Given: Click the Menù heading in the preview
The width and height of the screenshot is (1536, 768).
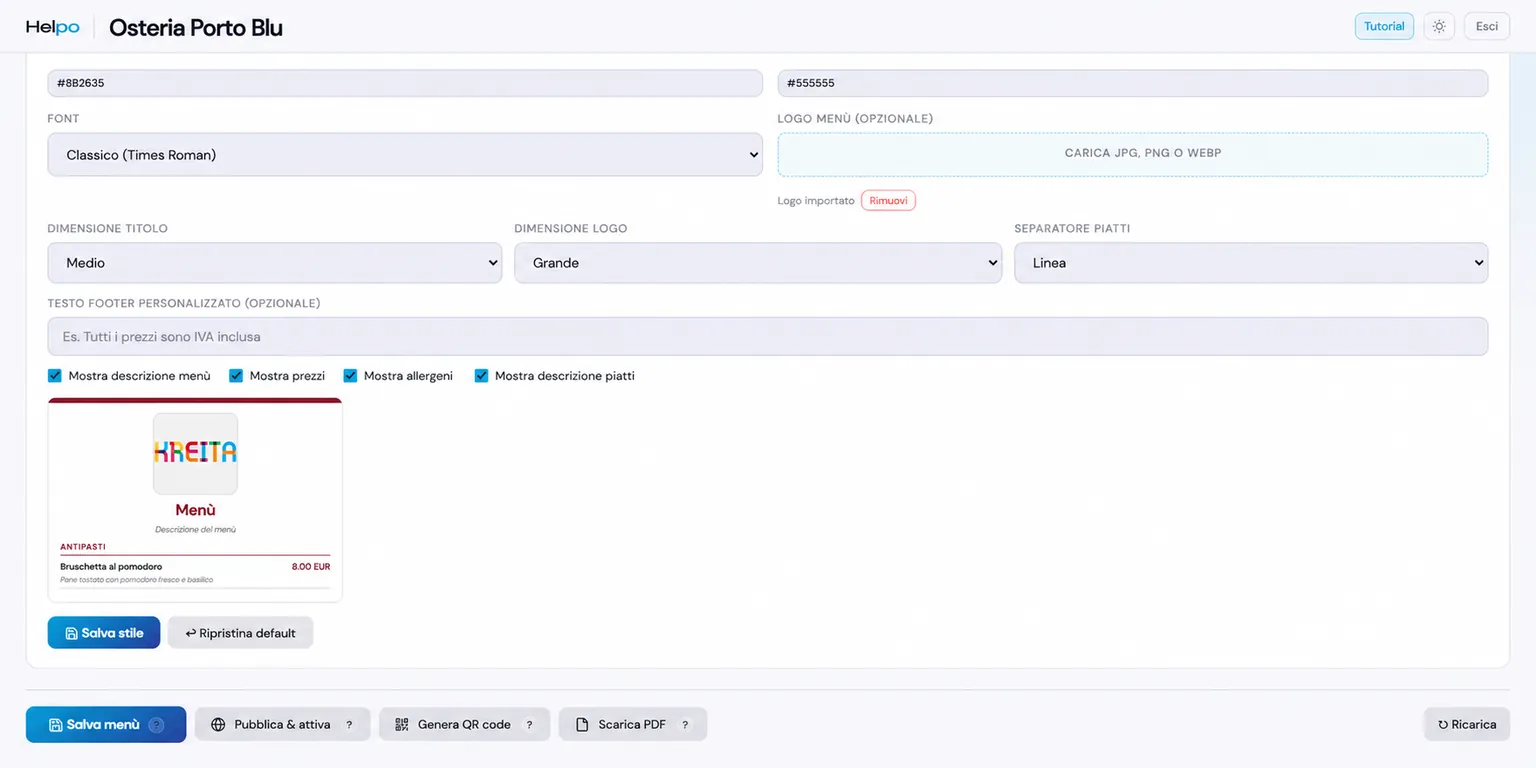Looking at the screenshot, I should 195,510.
